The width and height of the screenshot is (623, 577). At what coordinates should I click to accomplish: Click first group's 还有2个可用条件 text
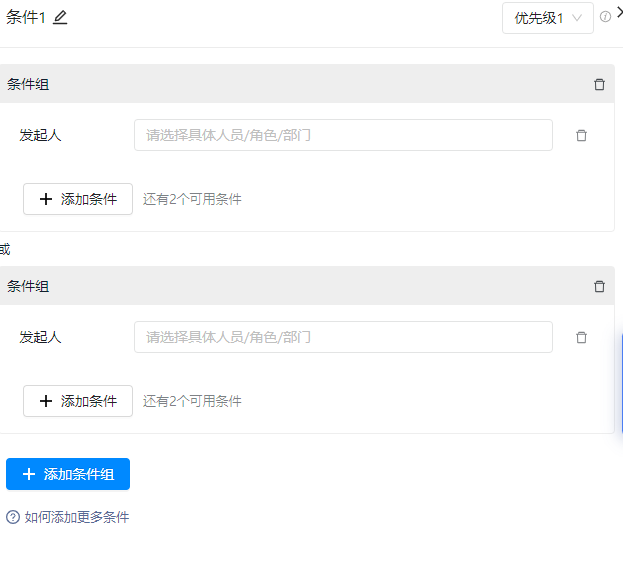pyautogui.click(x=192, y=199)
